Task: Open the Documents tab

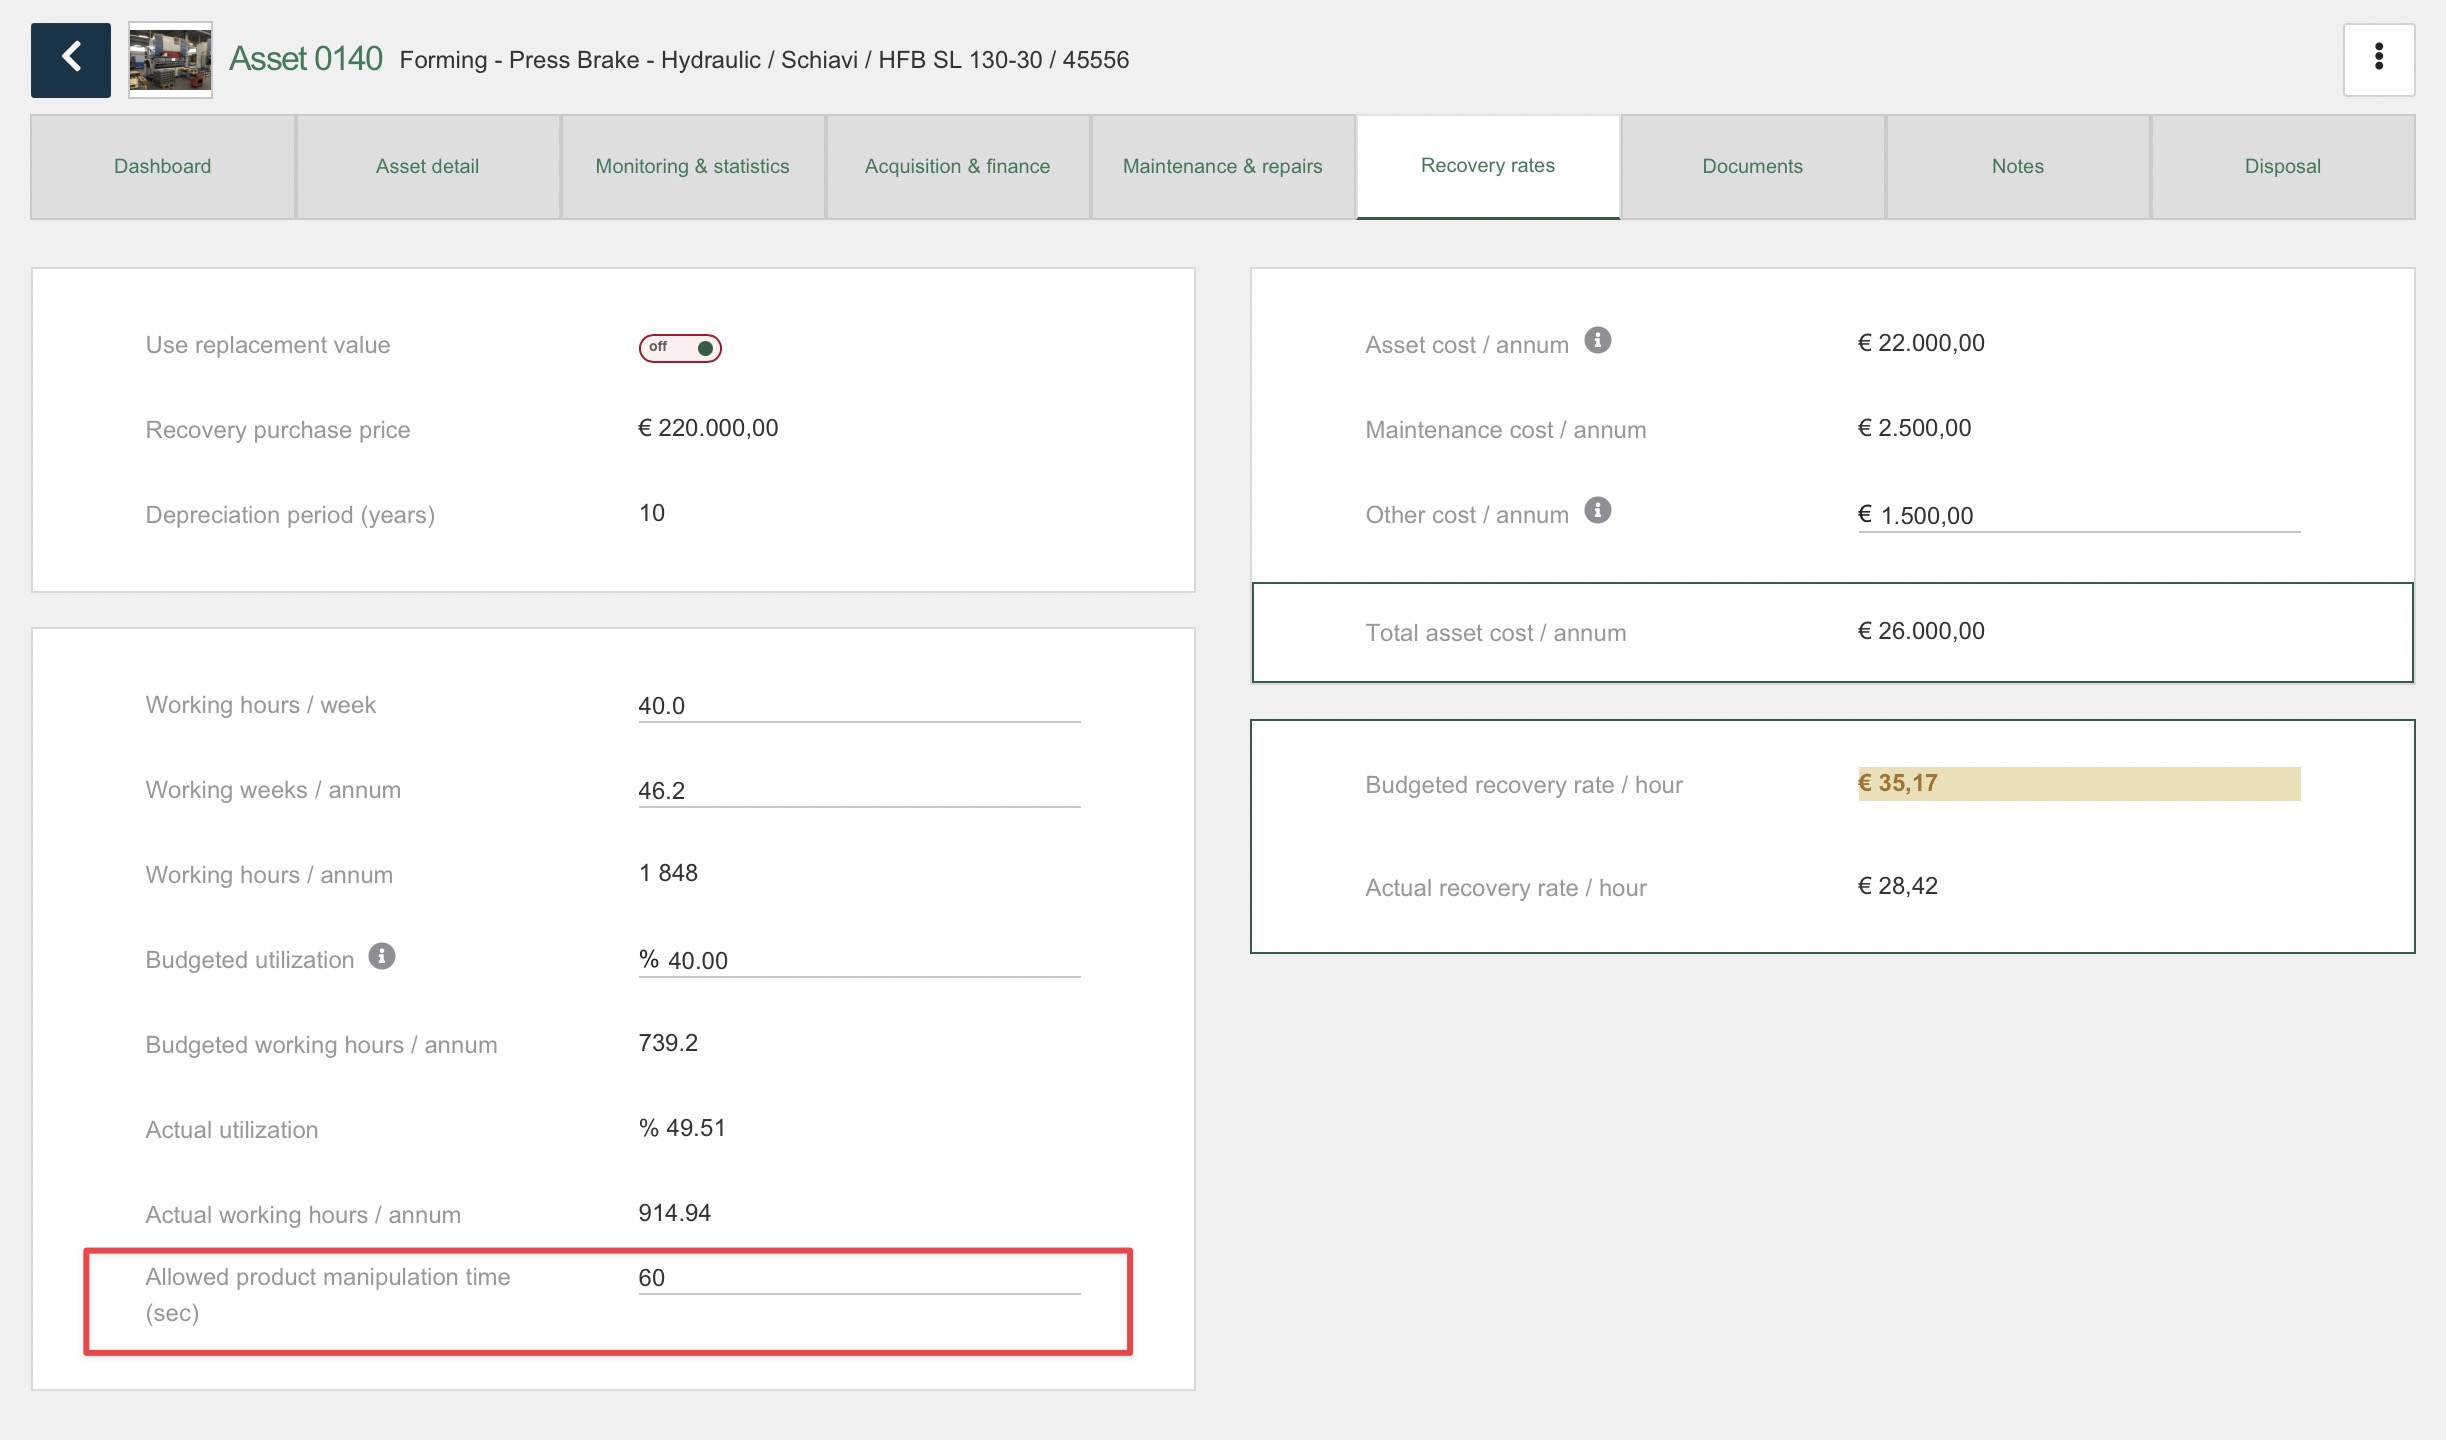Action: (1752, 167)
